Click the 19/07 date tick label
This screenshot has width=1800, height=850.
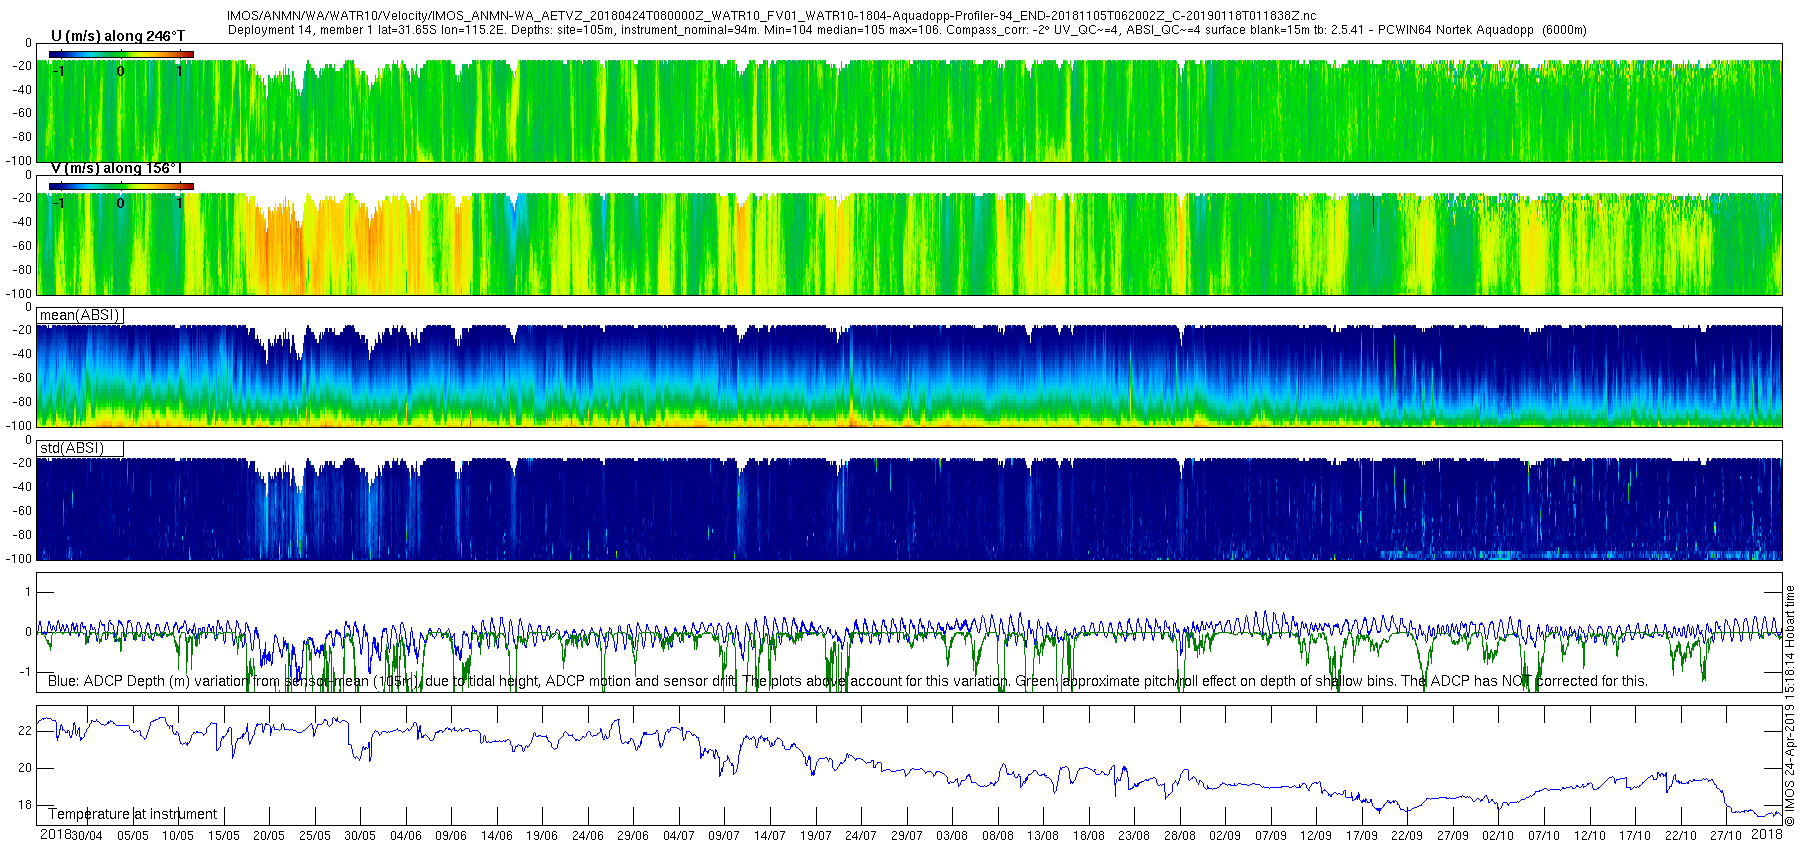[x=816, y=836]
